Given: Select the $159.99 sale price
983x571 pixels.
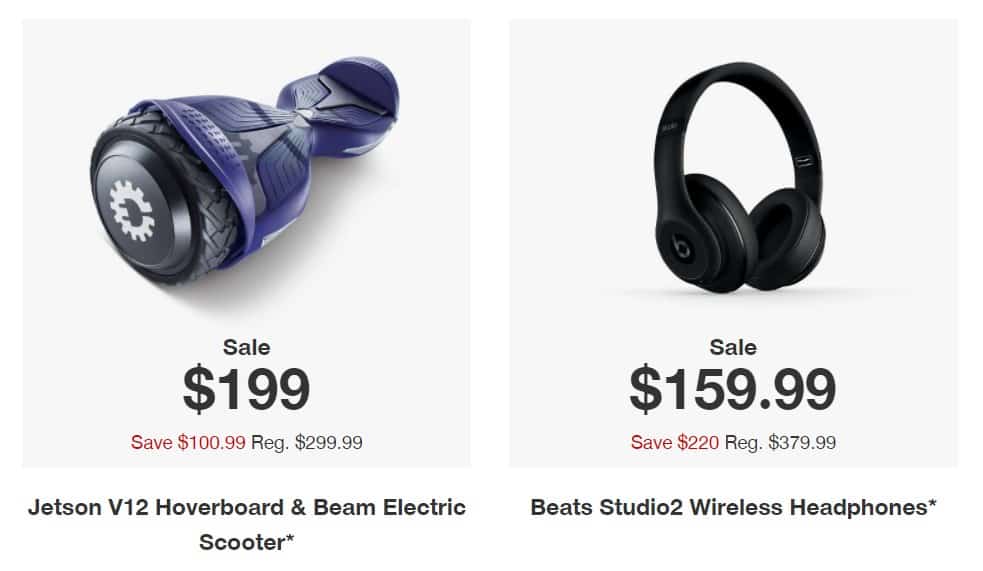Looking at the screenshot, I should click(x=733, y=389).
